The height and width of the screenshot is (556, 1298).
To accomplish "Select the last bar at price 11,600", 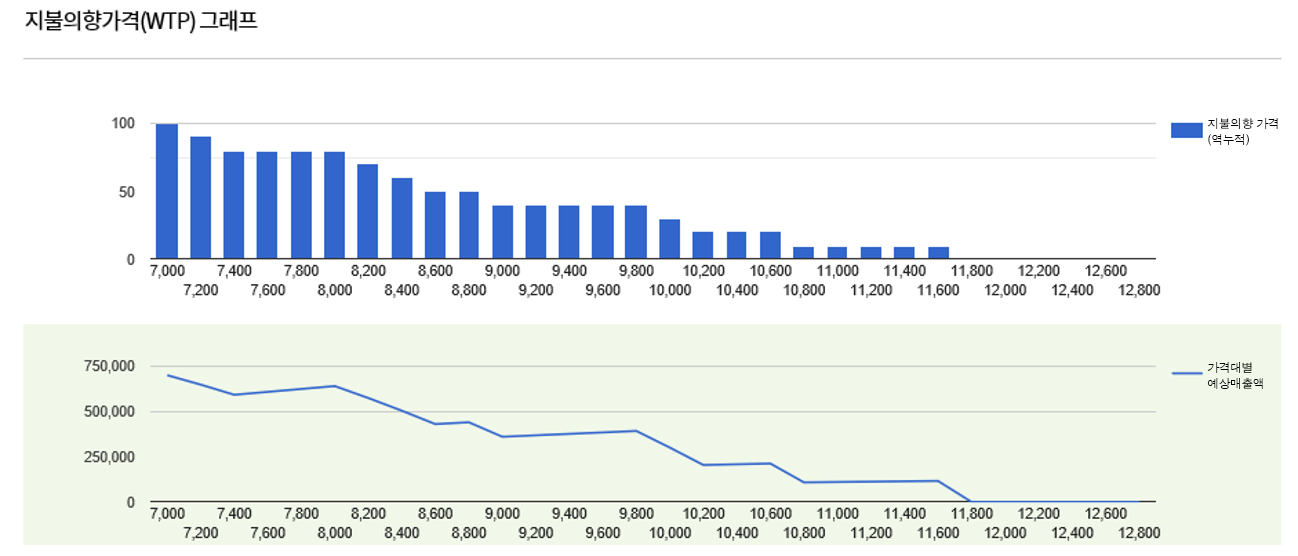I will point(938,252).
